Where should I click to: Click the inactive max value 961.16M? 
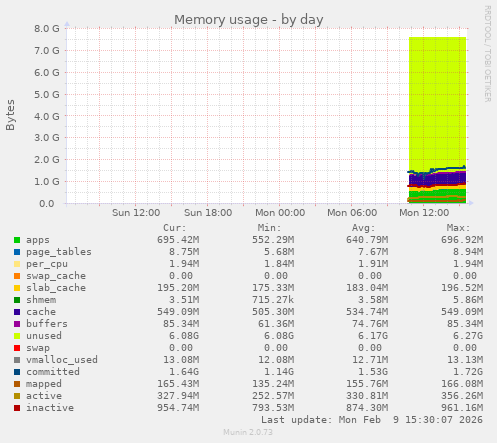[462, 408]
